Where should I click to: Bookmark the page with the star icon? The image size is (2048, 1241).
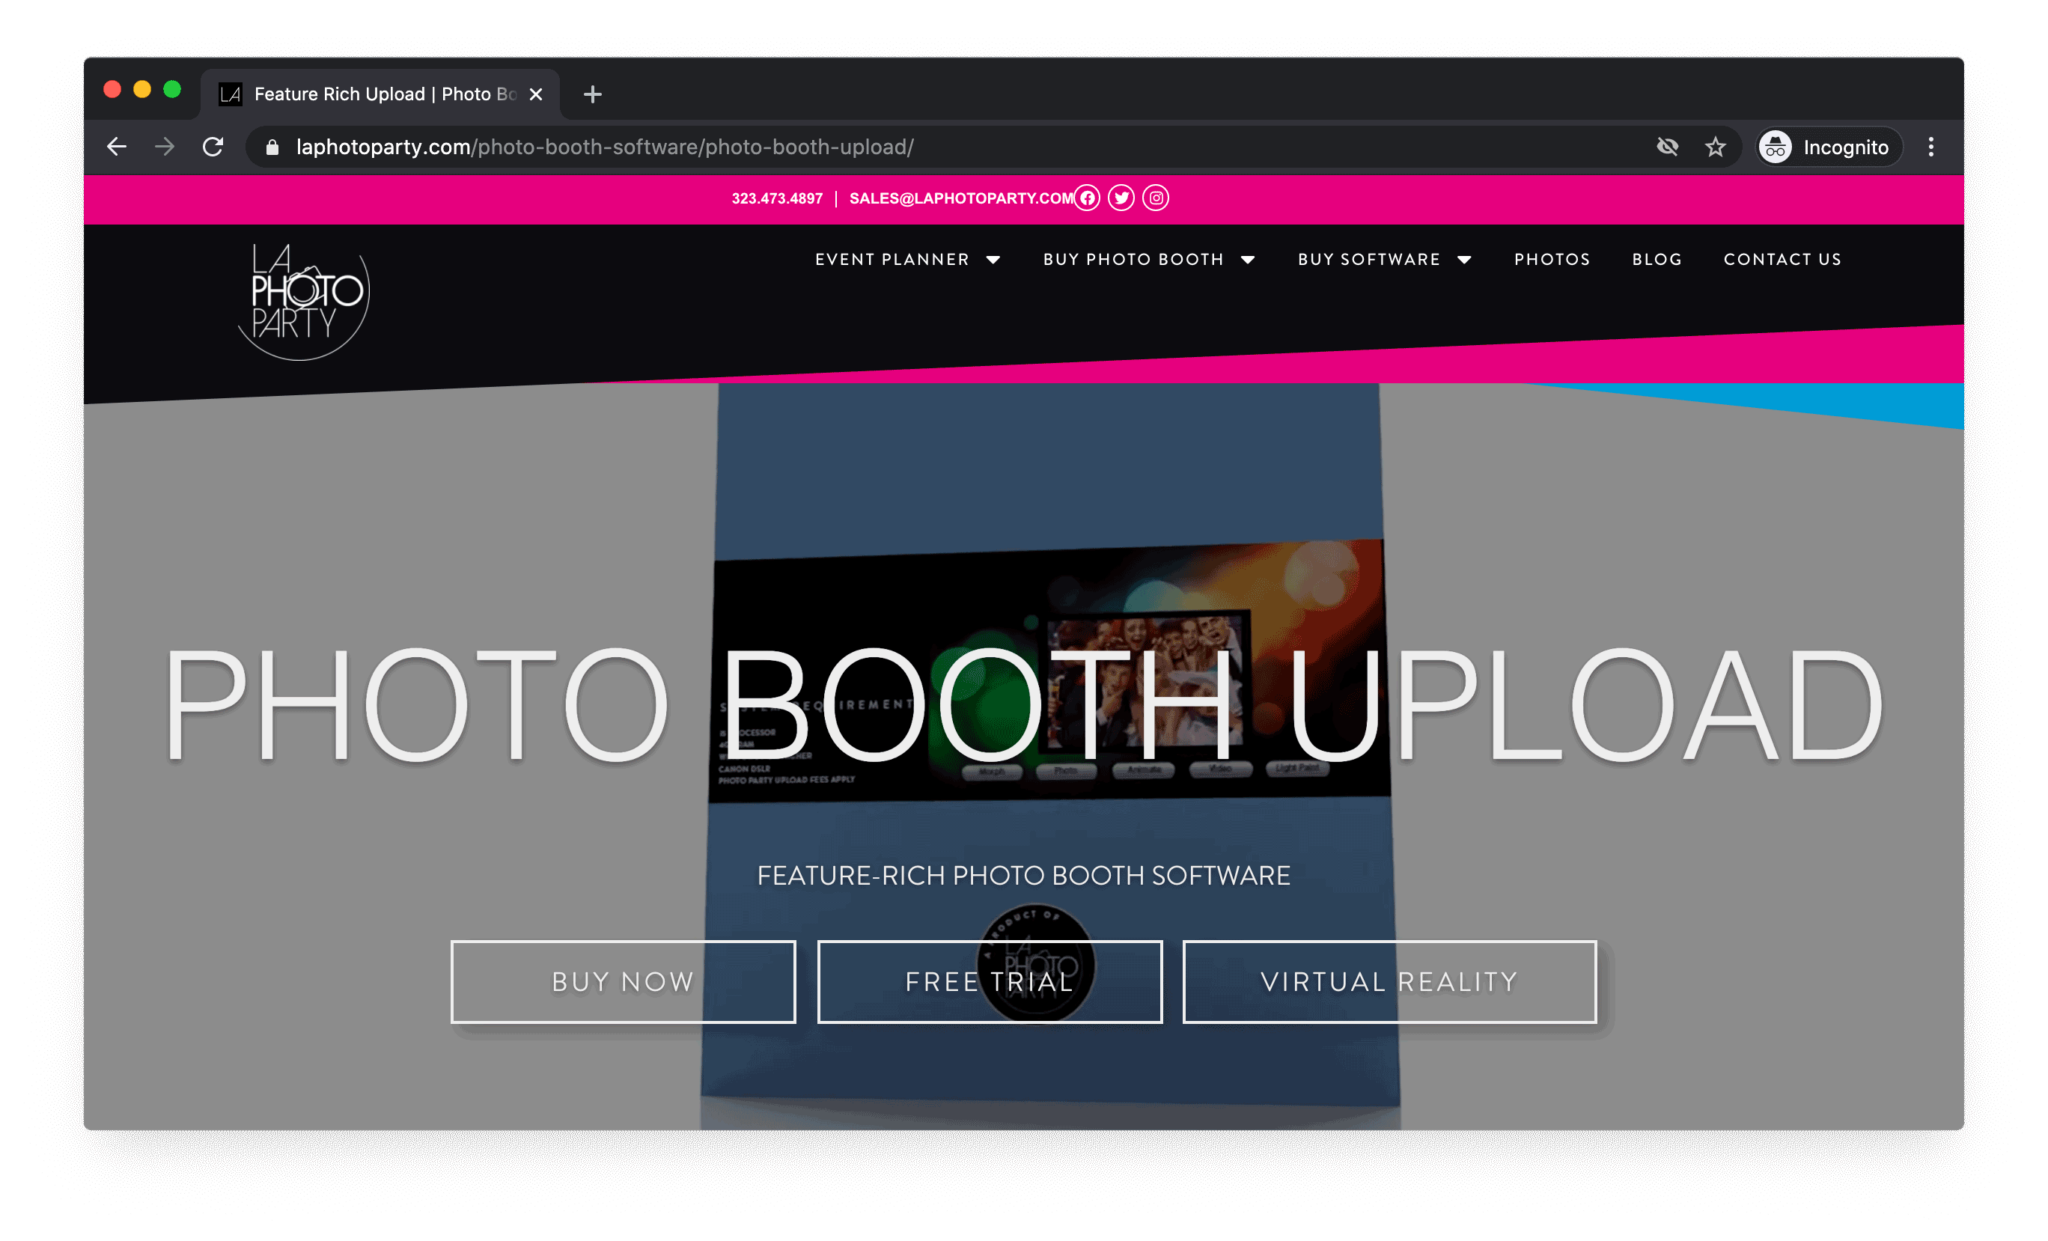click(1715, 146)
